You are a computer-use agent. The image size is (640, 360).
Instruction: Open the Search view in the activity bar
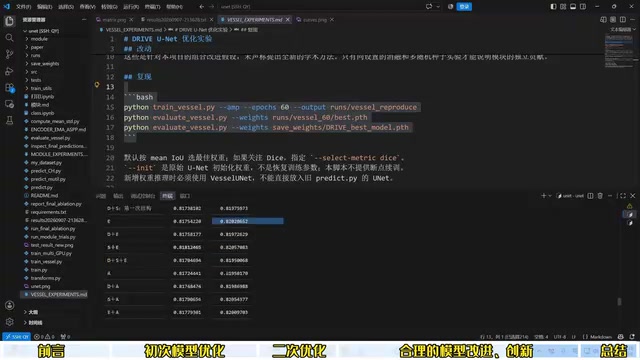click(x=9, y=38)
